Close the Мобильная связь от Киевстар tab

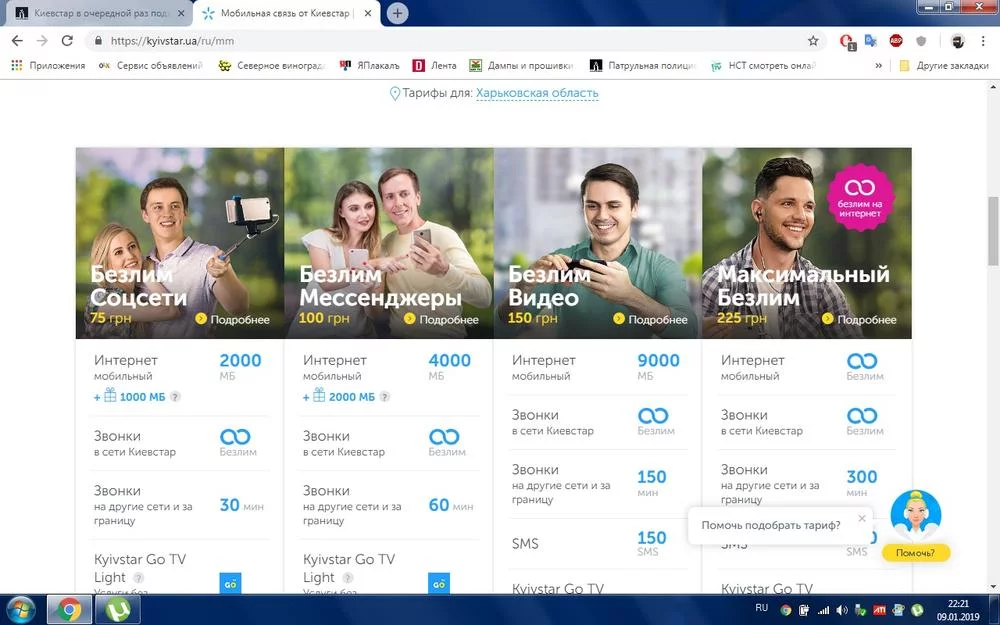point(367,13)
